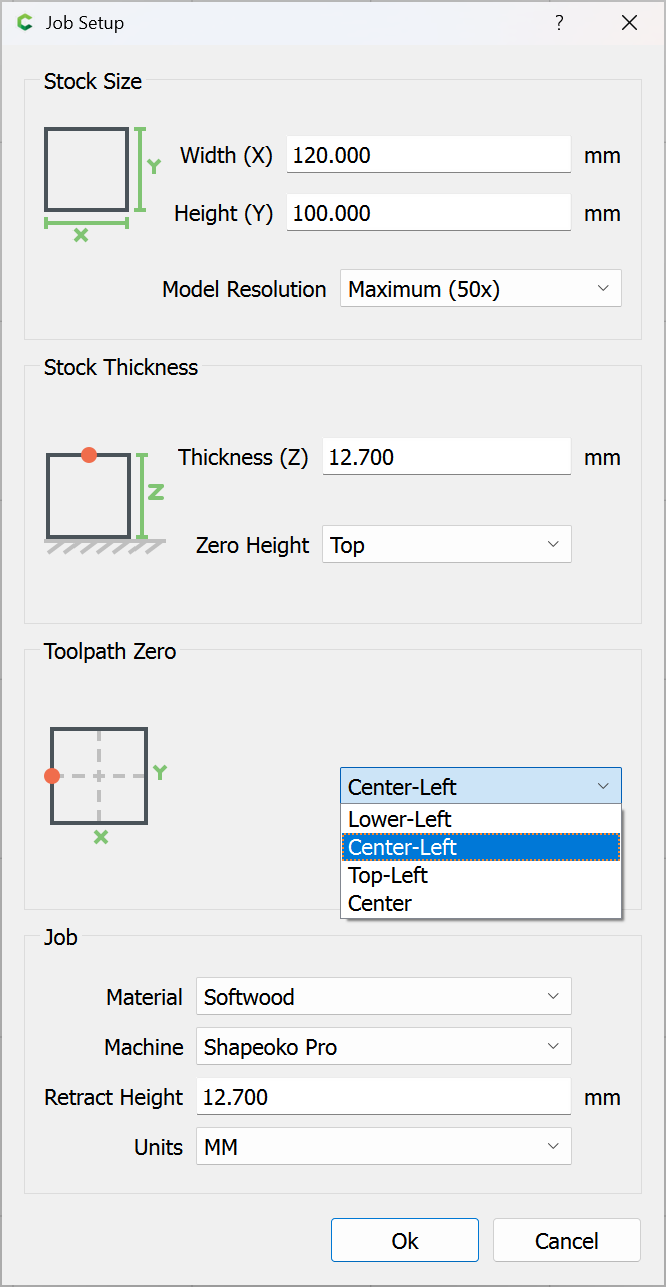666x1287 pixels.
Task: Close the Job Setup dialog
Action: tap(629, 23)
